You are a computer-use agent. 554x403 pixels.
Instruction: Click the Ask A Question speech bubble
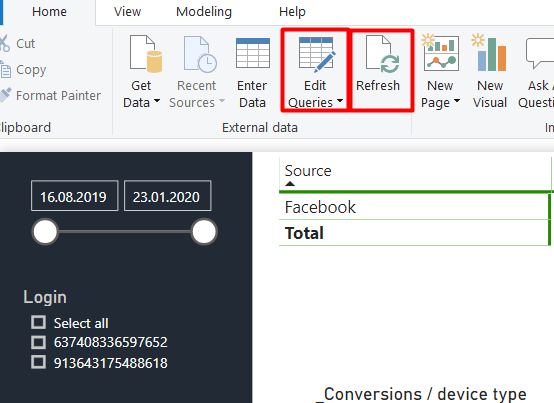(x=540, y=53)
